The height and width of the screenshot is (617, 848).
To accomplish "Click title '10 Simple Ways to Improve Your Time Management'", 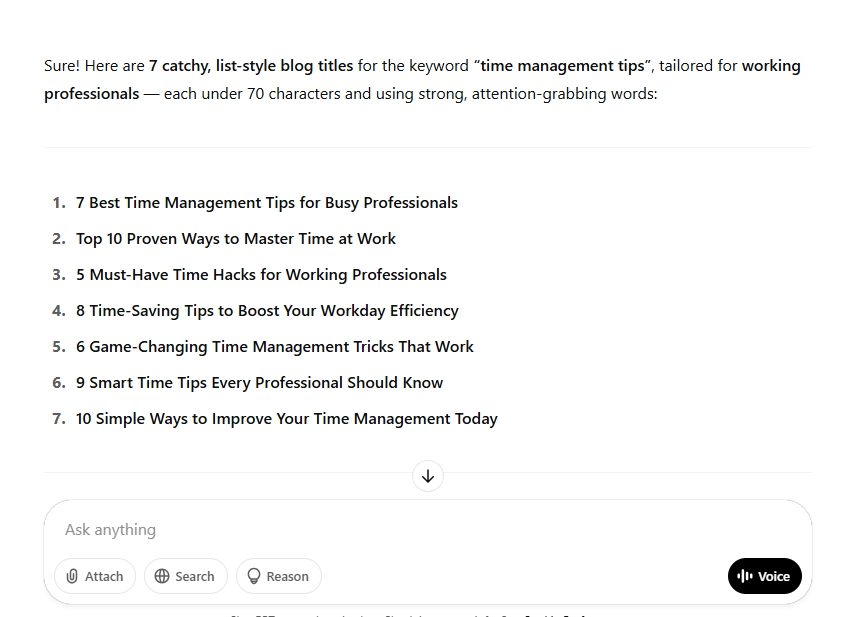I will click(287, 419).
